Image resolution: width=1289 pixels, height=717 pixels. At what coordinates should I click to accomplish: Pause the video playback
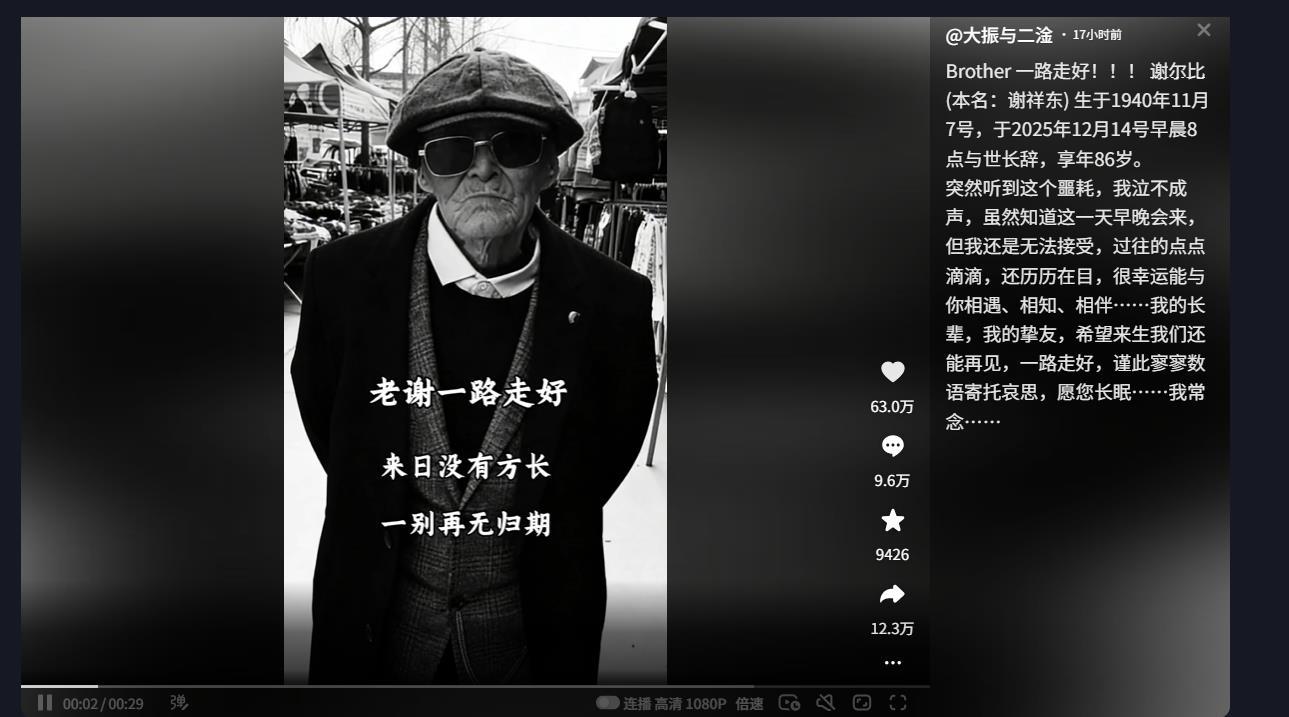(x=45, y=703)
